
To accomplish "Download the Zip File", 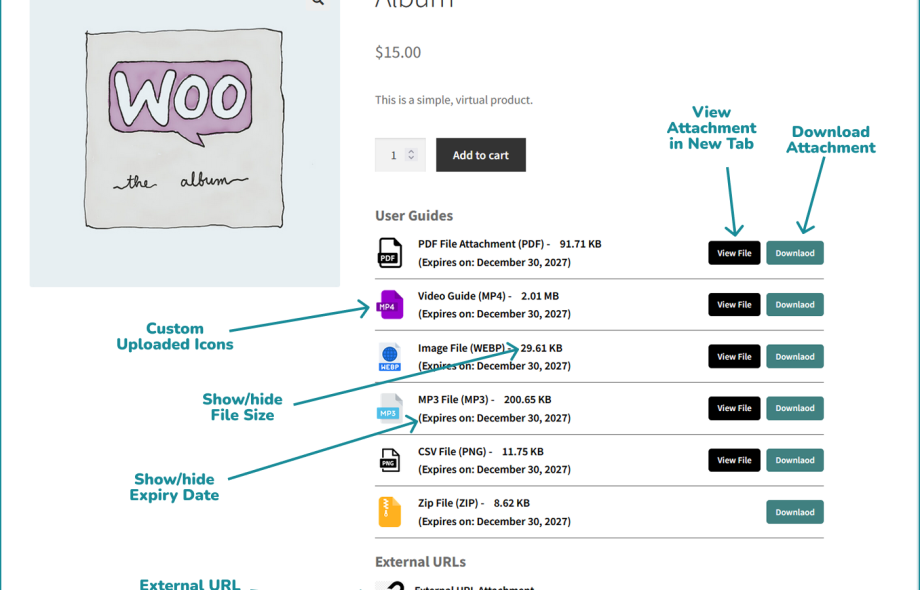I will (794, 511).
